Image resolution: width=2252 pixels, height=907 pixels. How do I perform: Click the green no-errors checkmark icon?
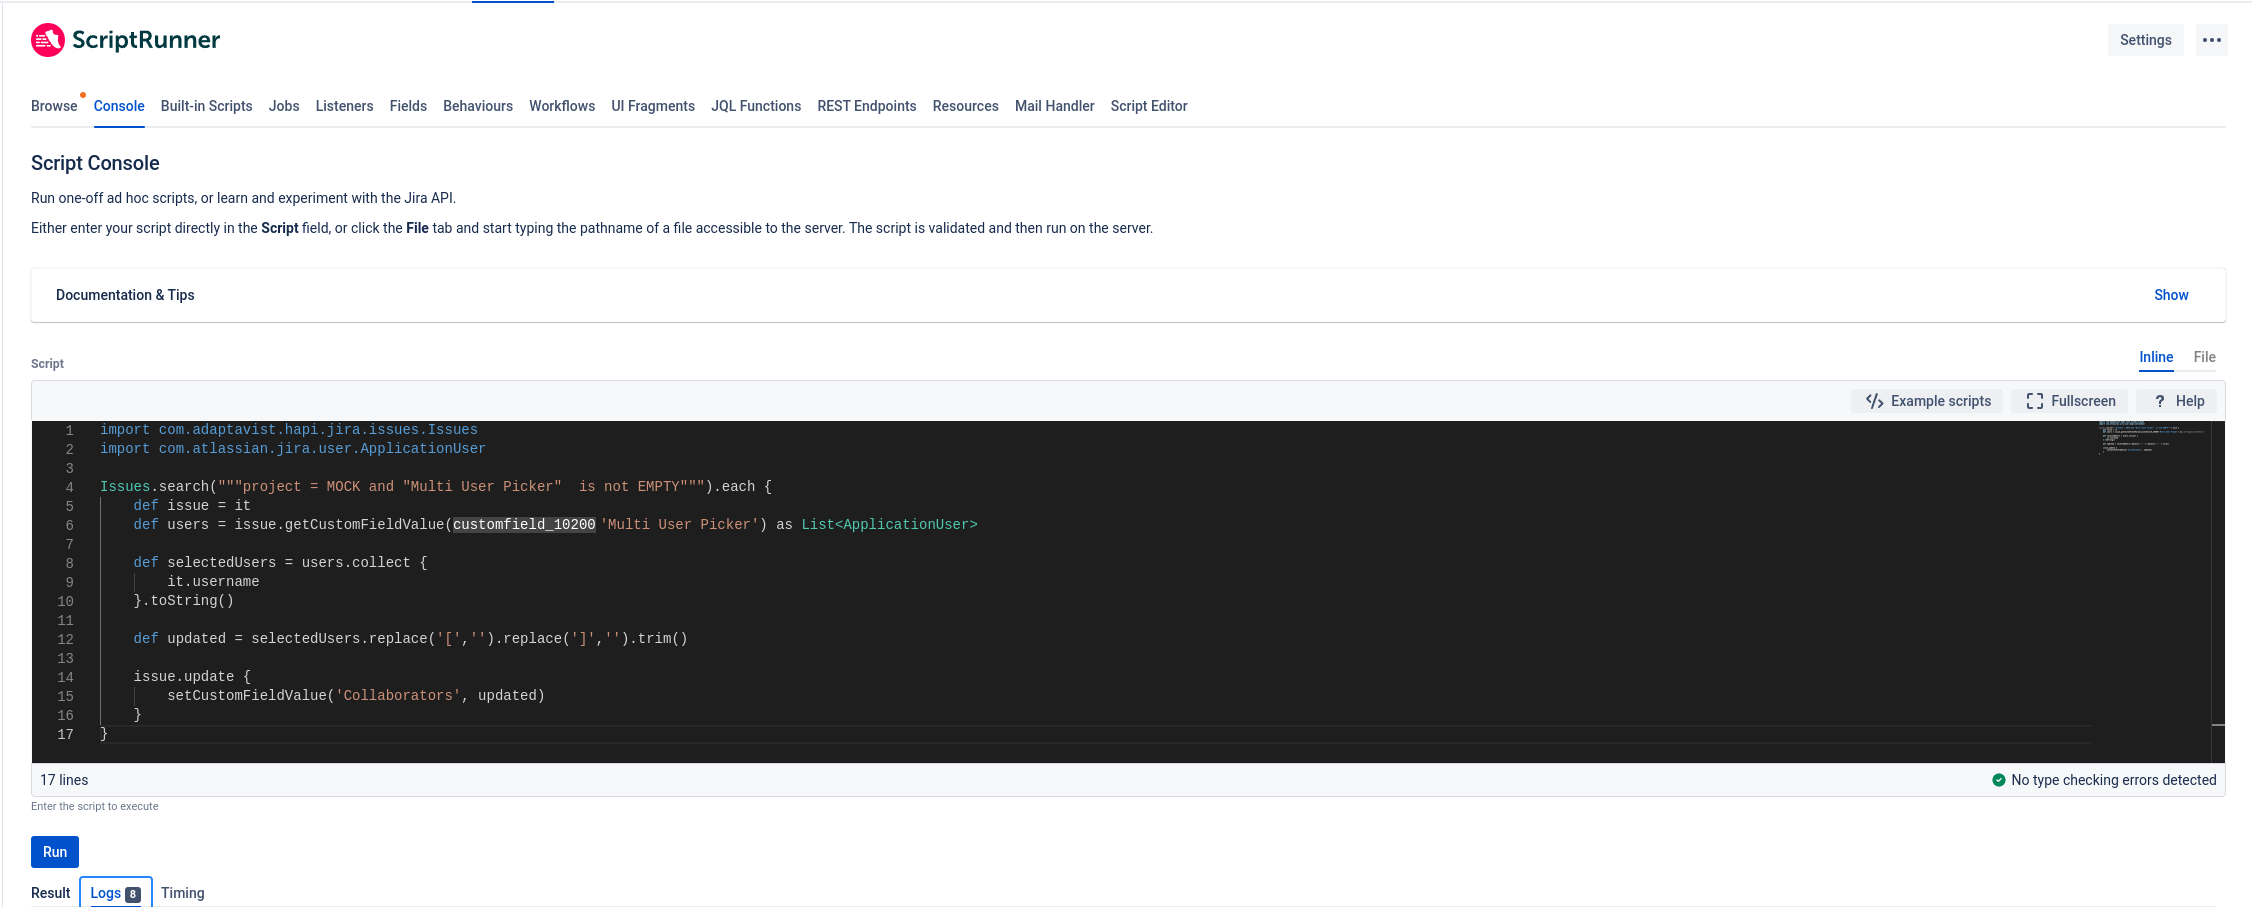point(1999,780)
